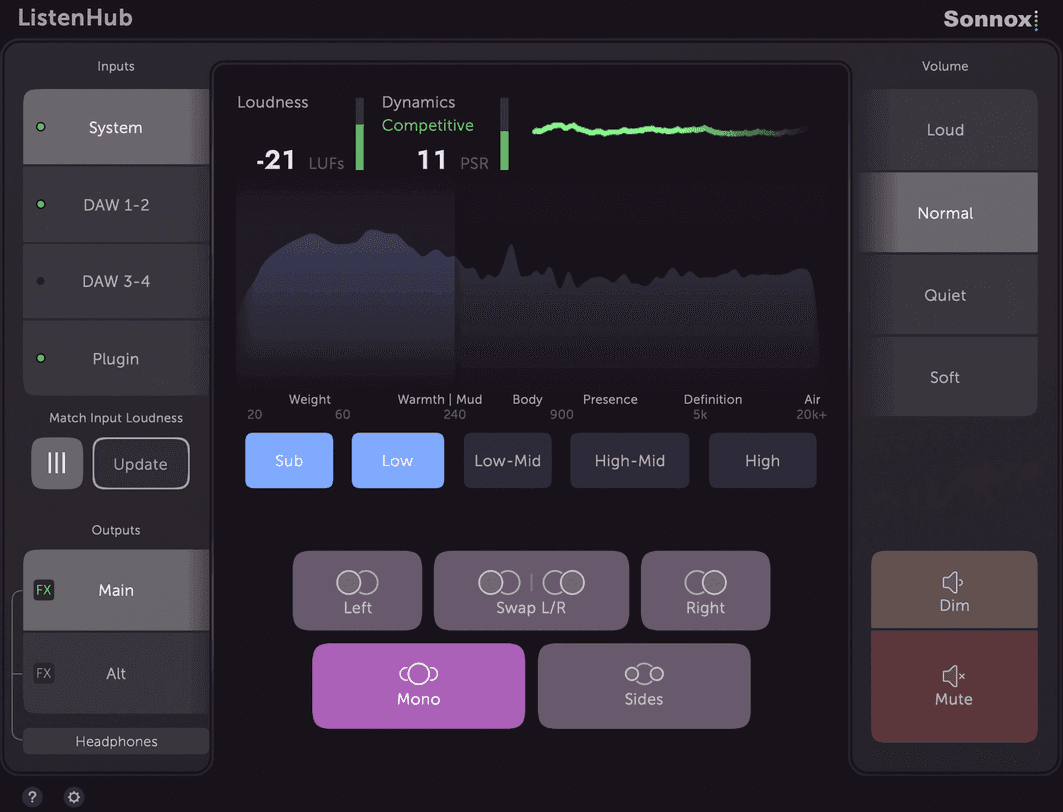Choose the Quiet volume preset

[x=945, y=296]
